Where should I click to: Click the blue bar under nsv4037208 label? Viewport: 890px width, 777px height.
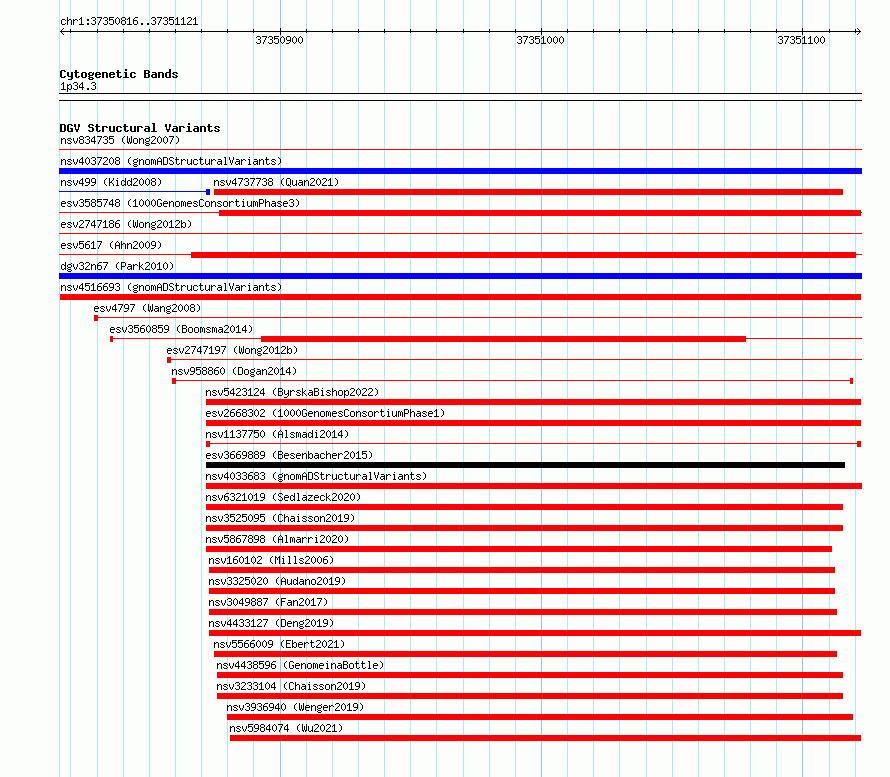[x=460, y=171]
